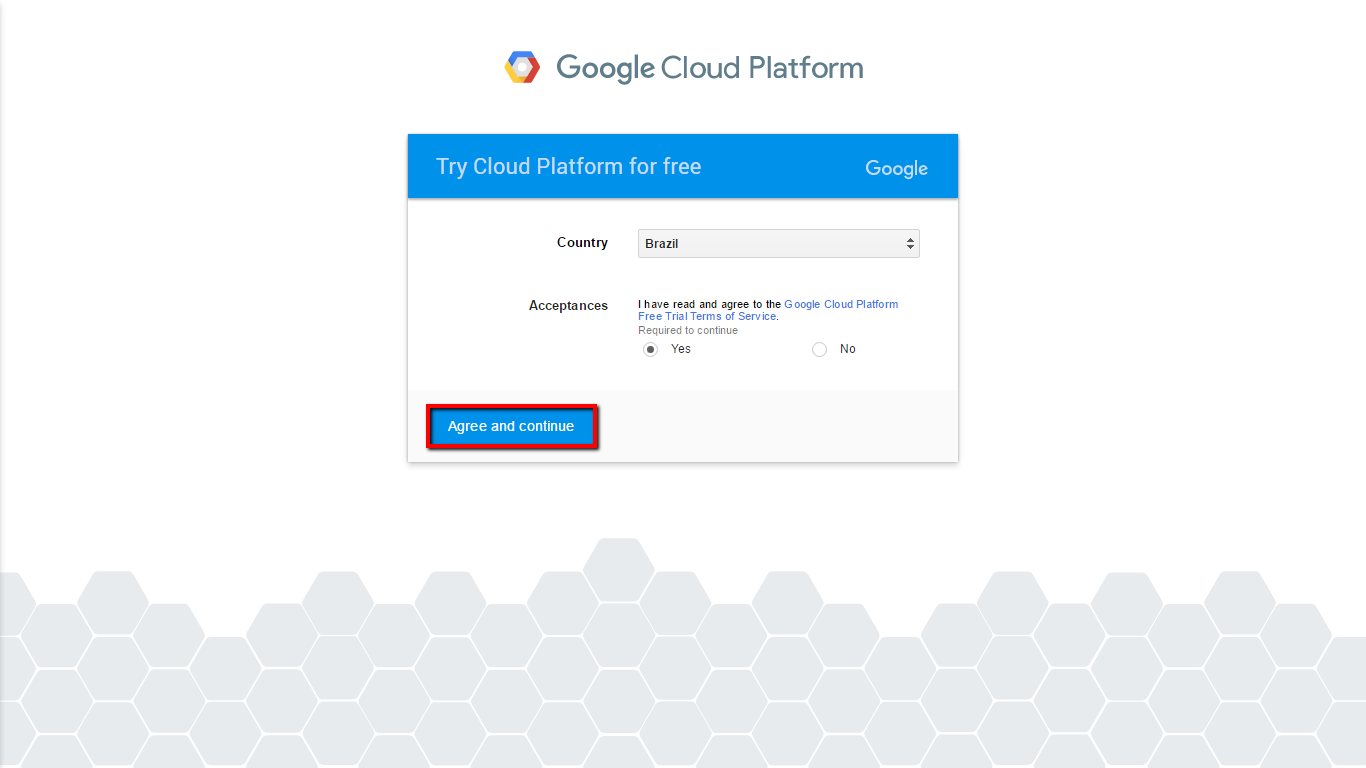Viewport: 1366px width, 768px height.
Task: Click the "No" label text
Action: (848, 349)
